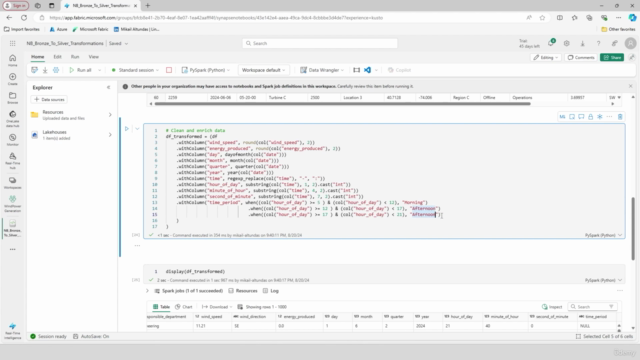
Task: Open in VS Code icon
Action: click(x=367, y=70)
